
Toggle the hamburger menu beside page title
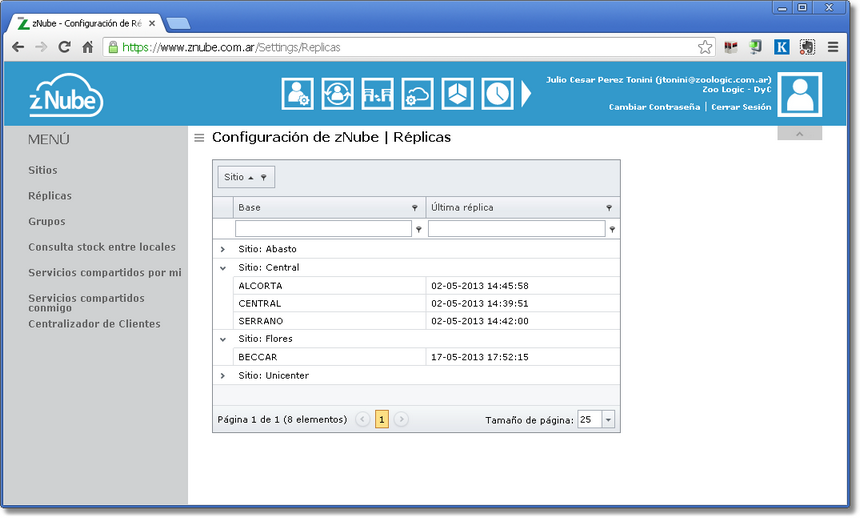pos(199,138)
